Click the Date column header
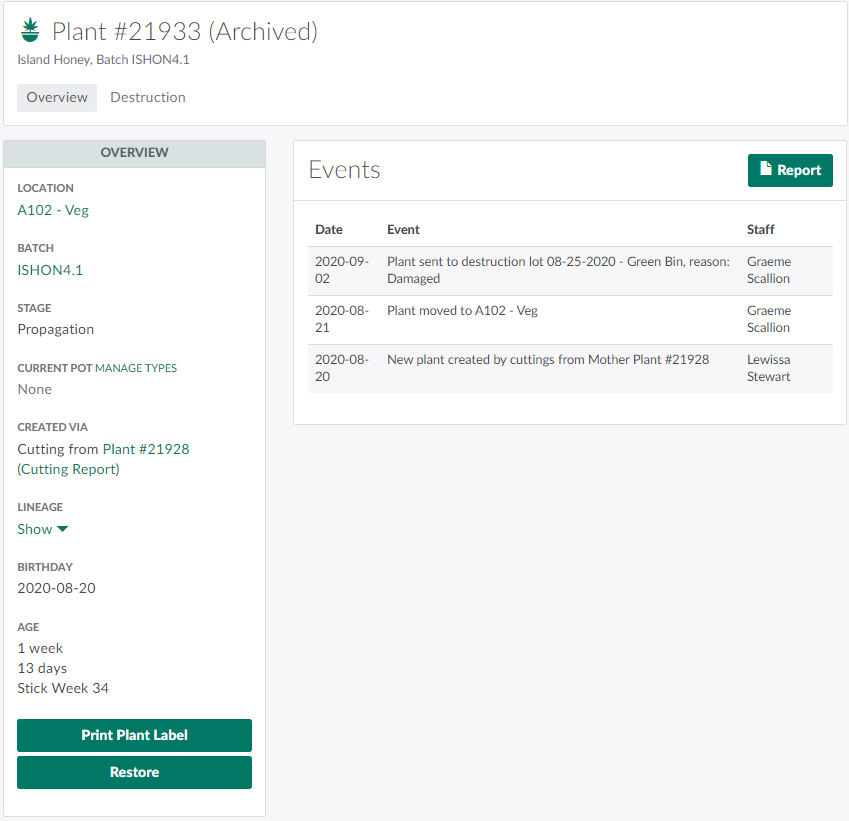Image resolution: width=849 pixels, height=821 pixels. [x=329, y=229]
